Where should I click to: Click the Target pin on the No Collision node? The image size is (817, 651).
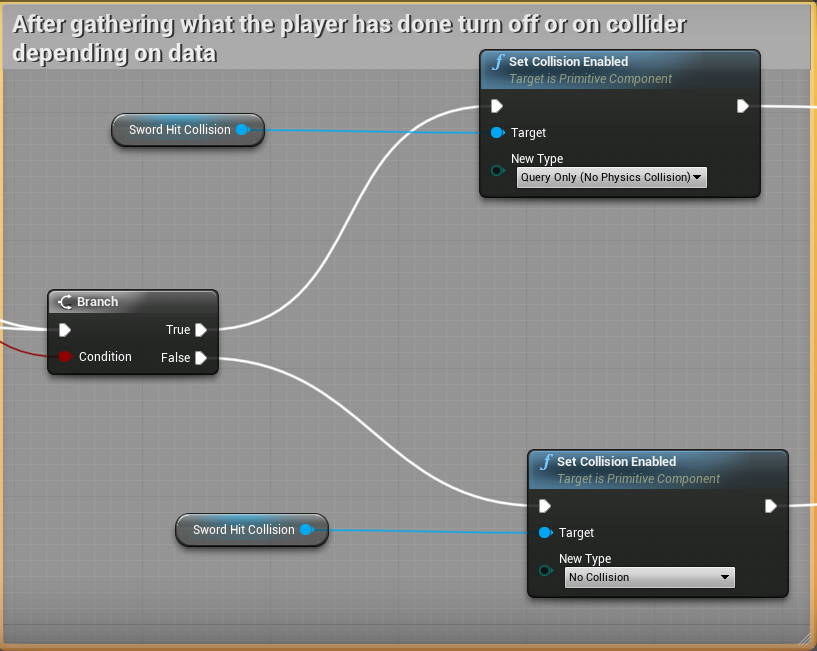pos(545,533)
